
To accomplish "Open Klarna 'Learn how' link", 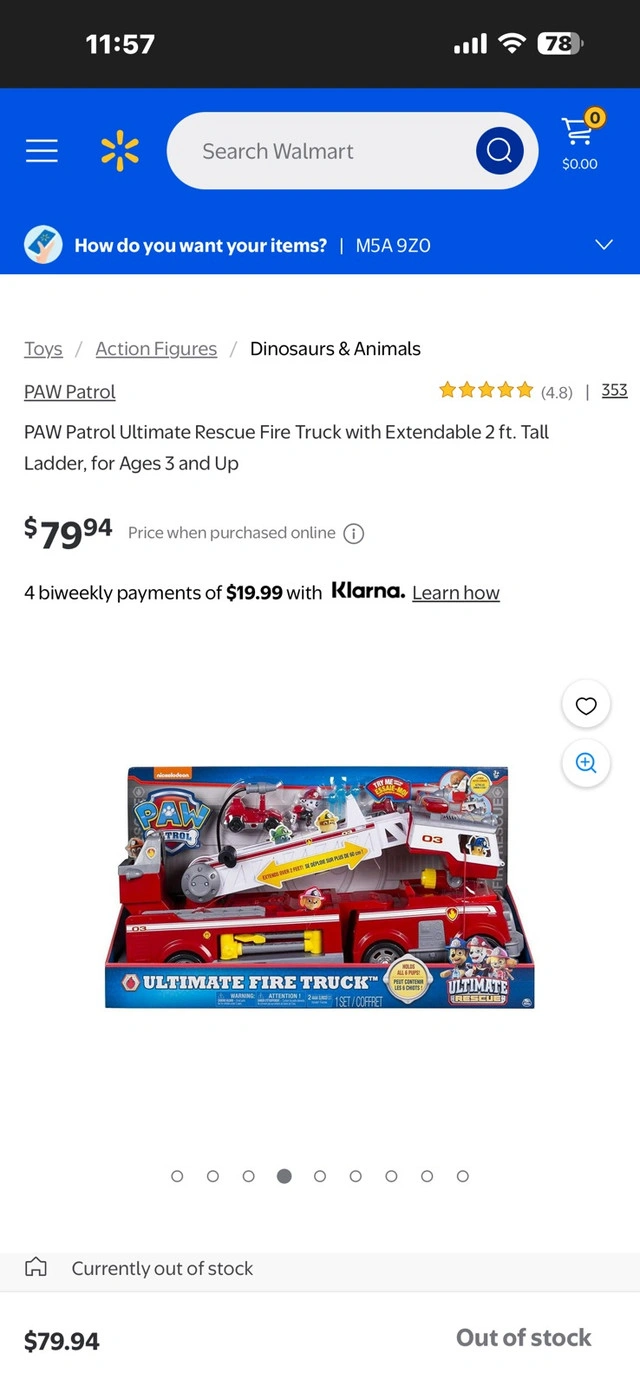I will (456, 593).
